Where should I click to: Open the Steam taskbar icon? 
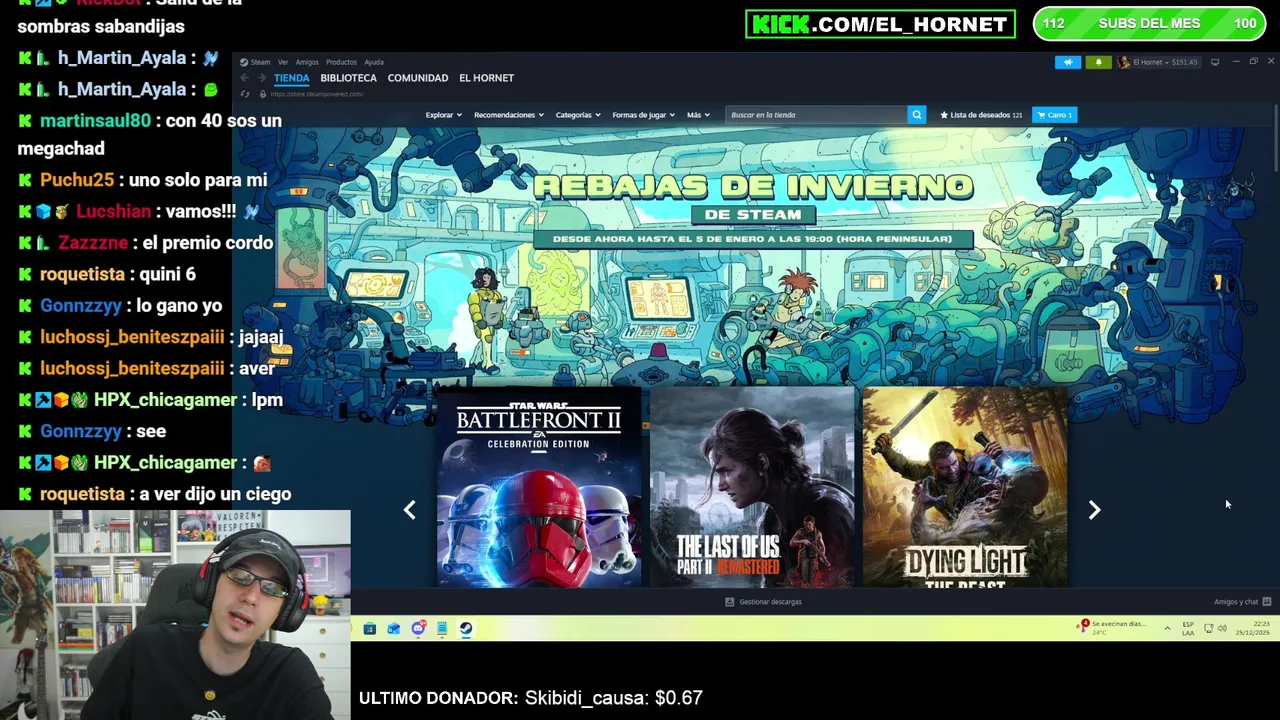[466, 629]
